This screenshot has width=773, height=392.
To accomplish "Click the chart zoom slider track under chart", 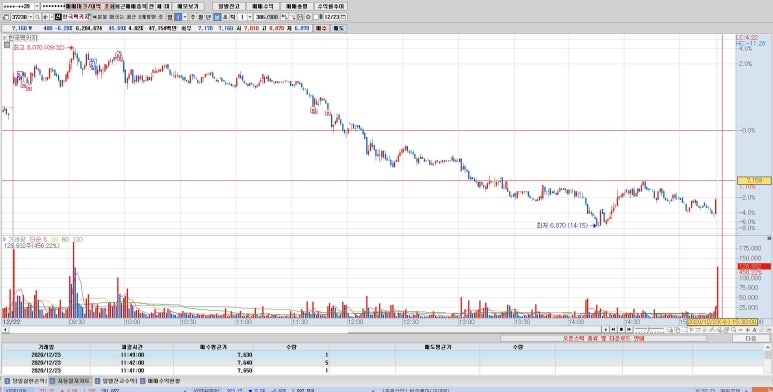I will point(650,329).
